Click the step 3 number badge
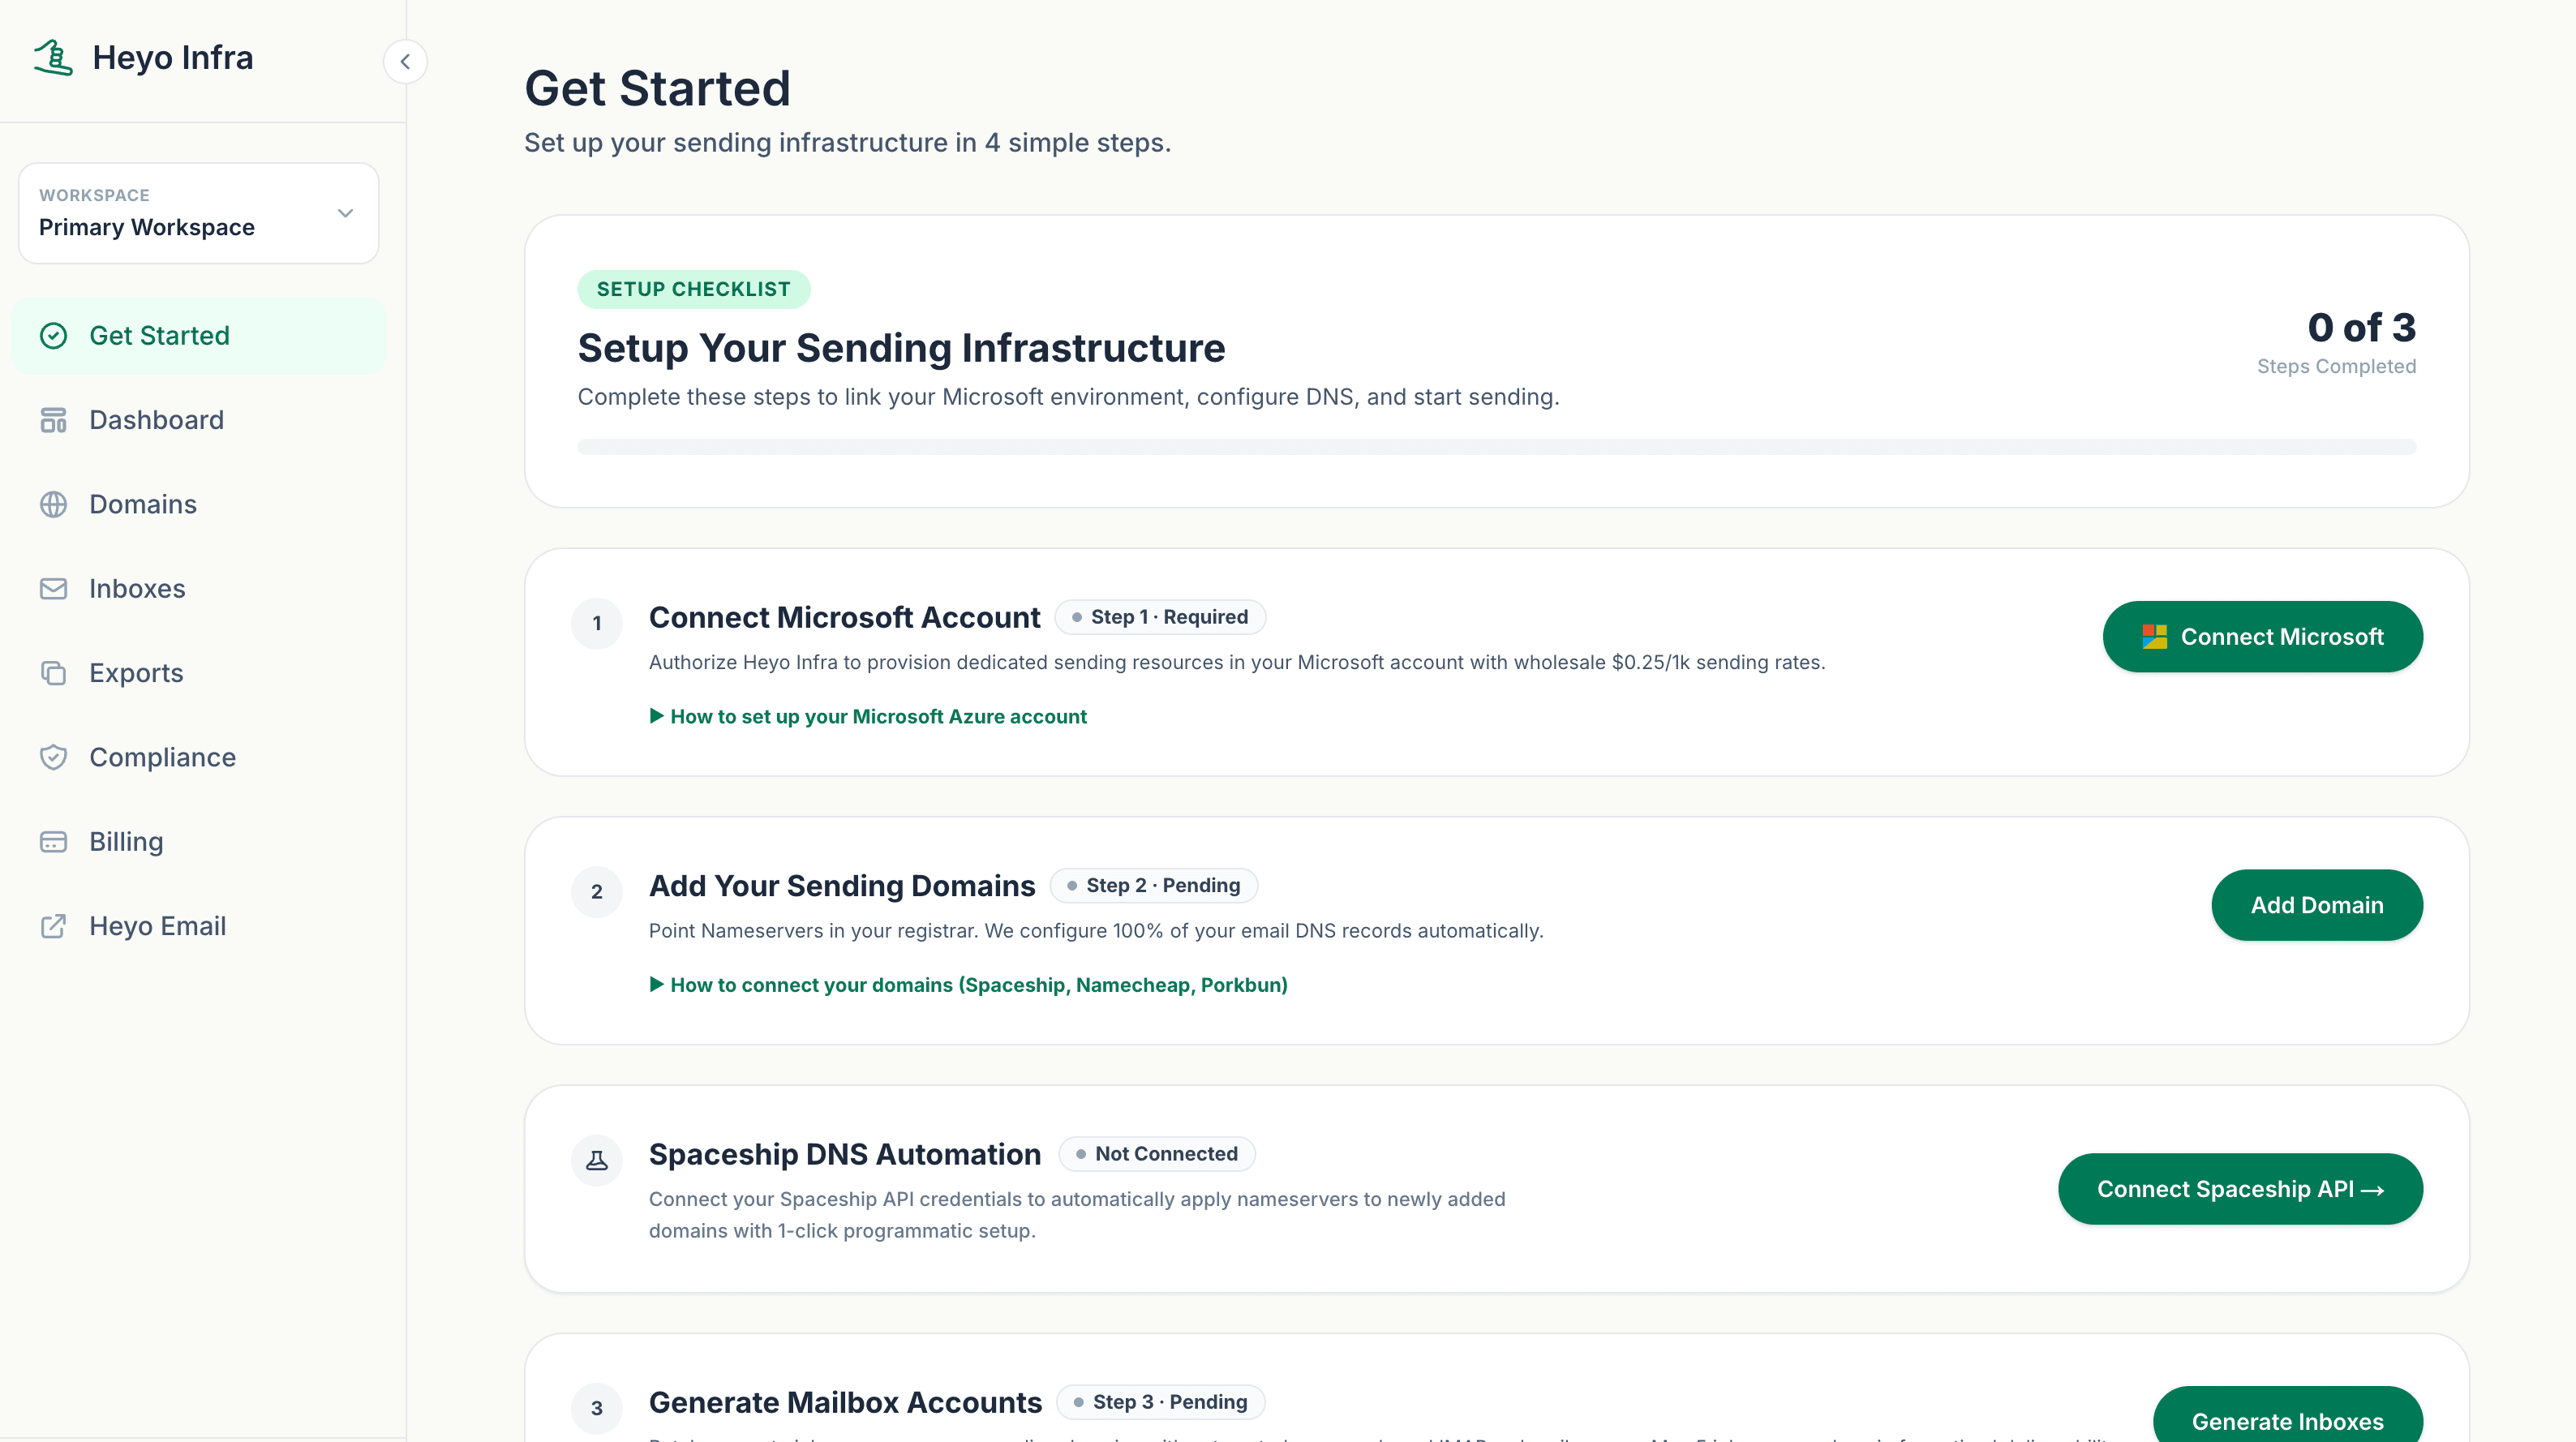This screenshot has width=2576, height=1442. tap(597, 1408)
